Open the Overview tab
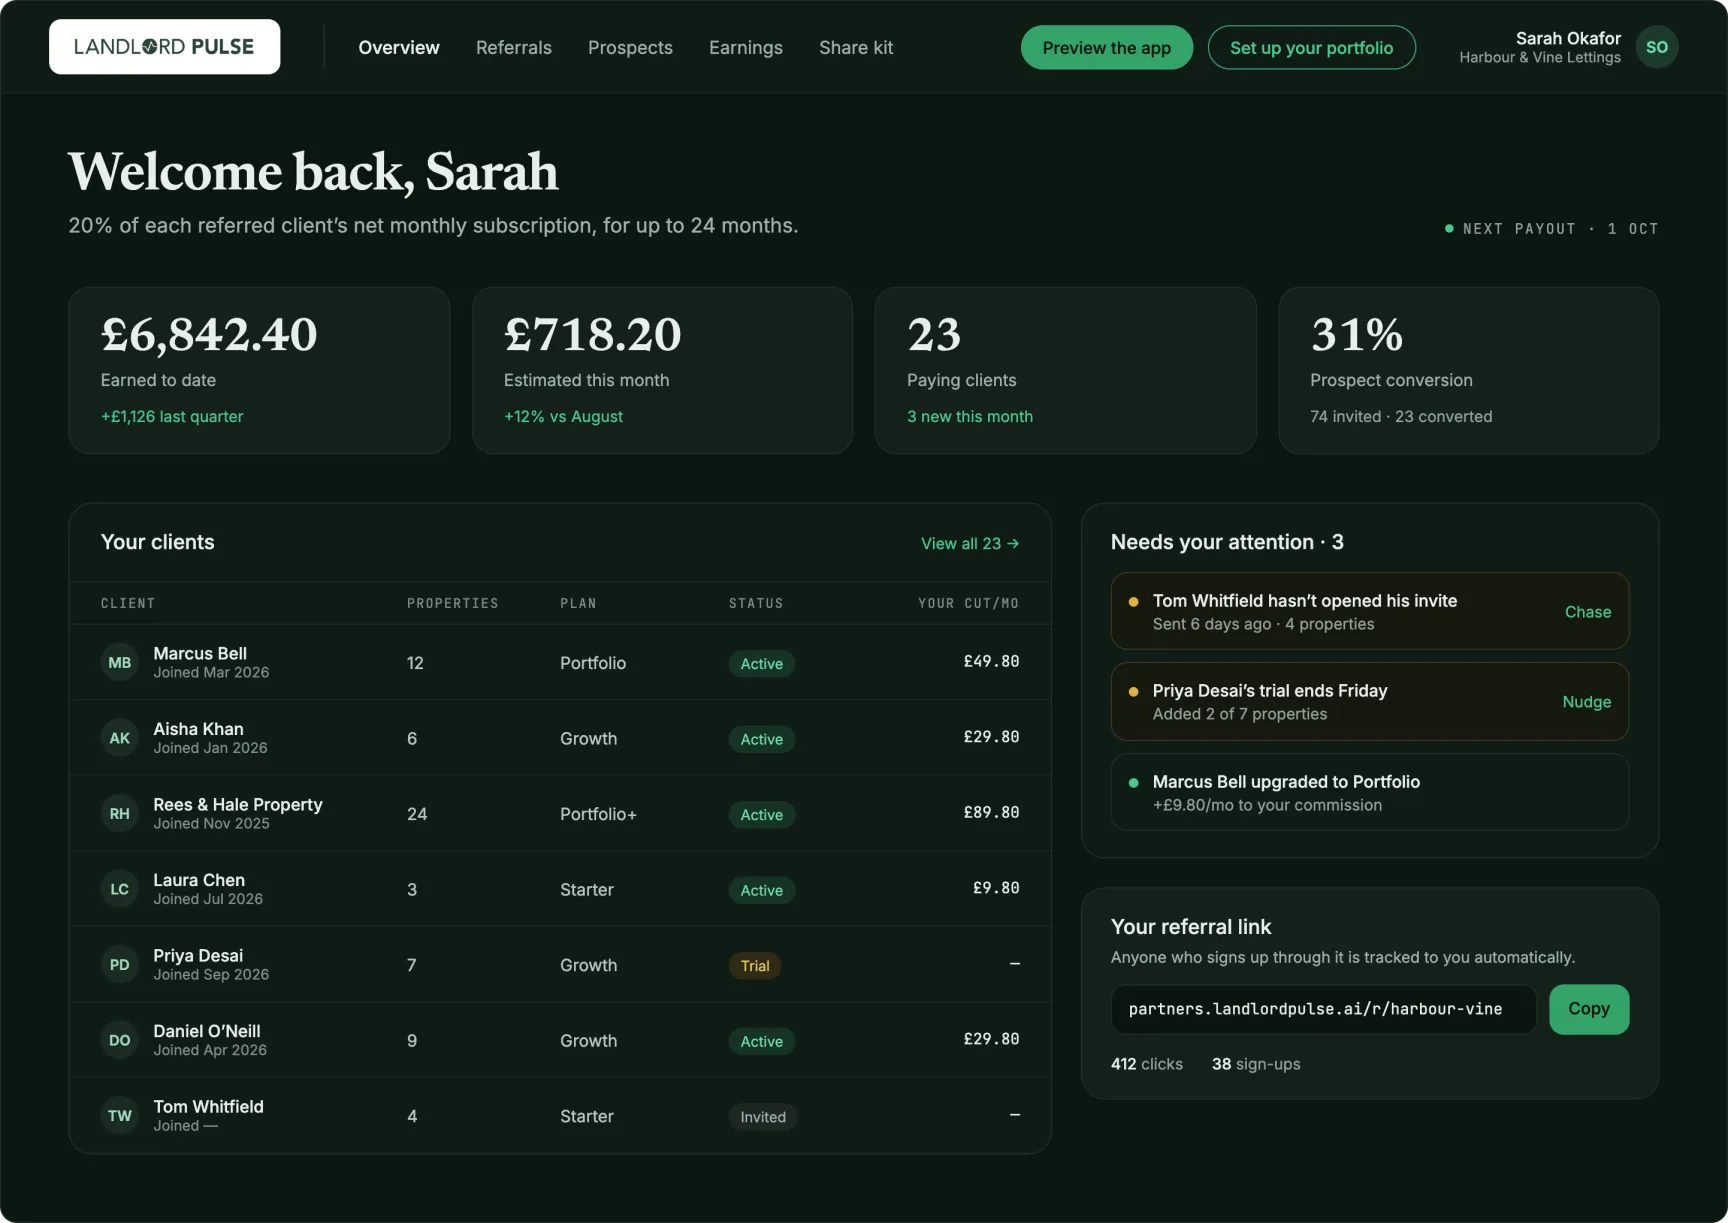This screenshot has height=1223, width=1728. tap(399, 47)
